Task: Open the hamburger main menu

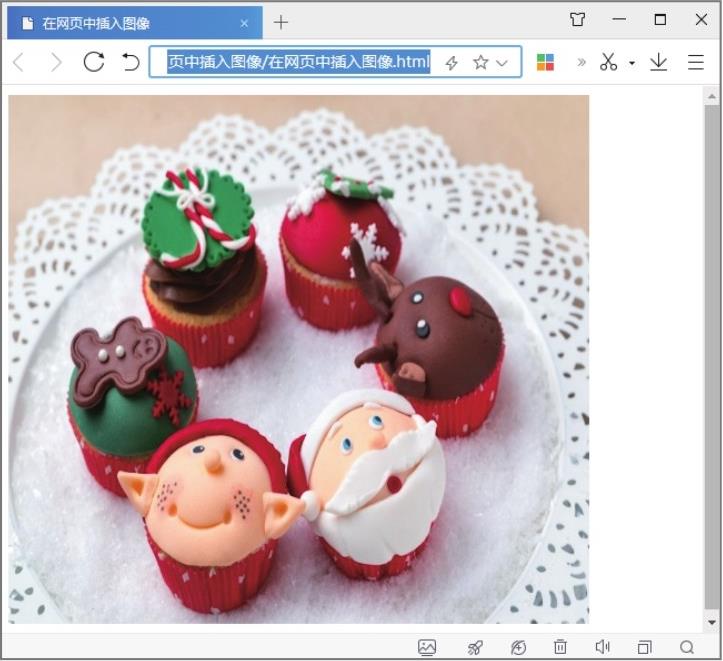Action: click(696, 62)
